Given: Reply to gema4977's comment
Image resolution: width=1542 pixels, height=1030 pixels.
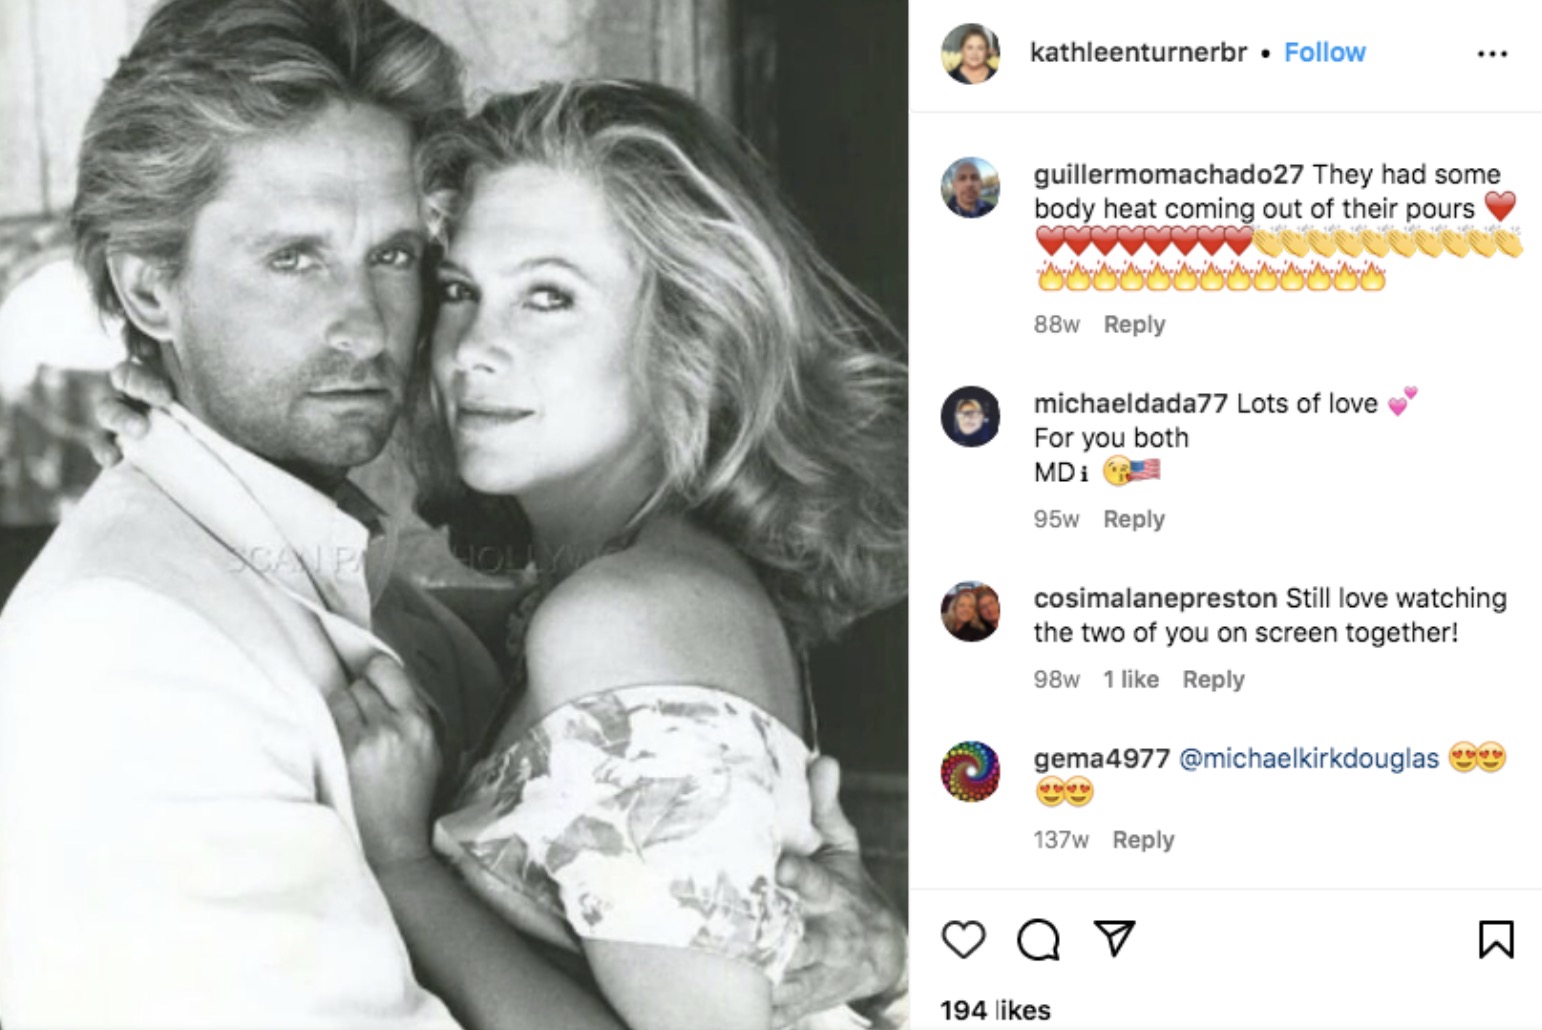Looking at the screenshot, I should coord(1143,840).
